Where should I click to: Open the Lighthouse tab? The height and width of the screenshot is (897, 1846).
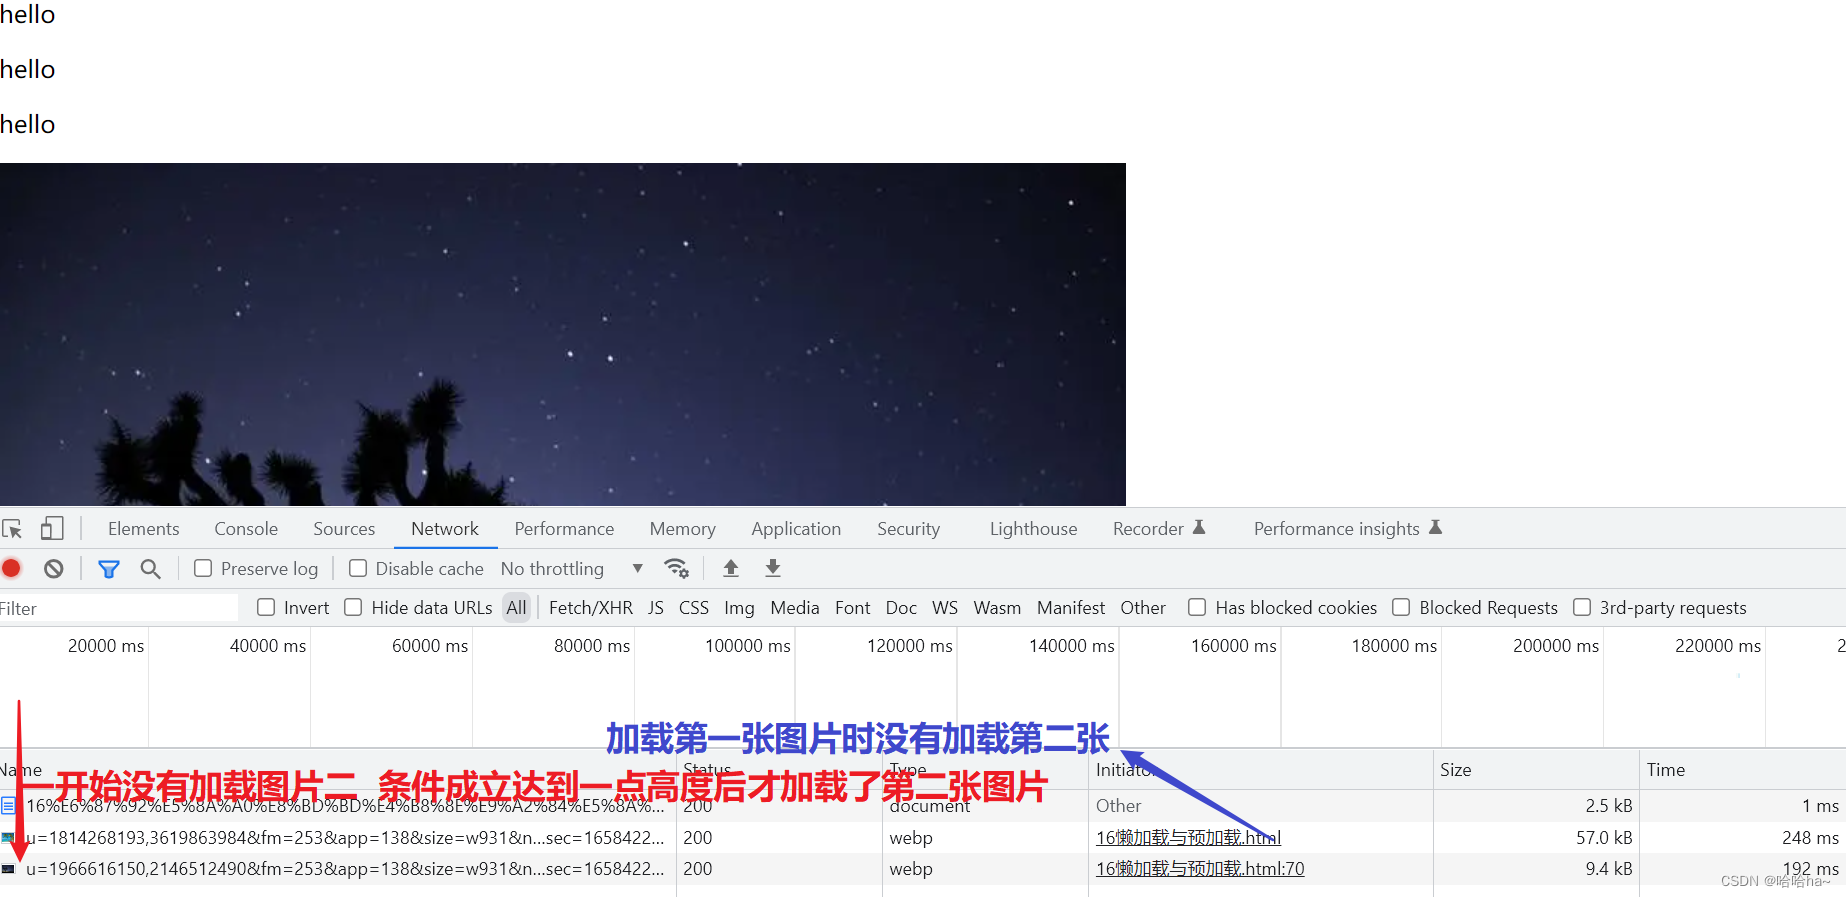1034,528
